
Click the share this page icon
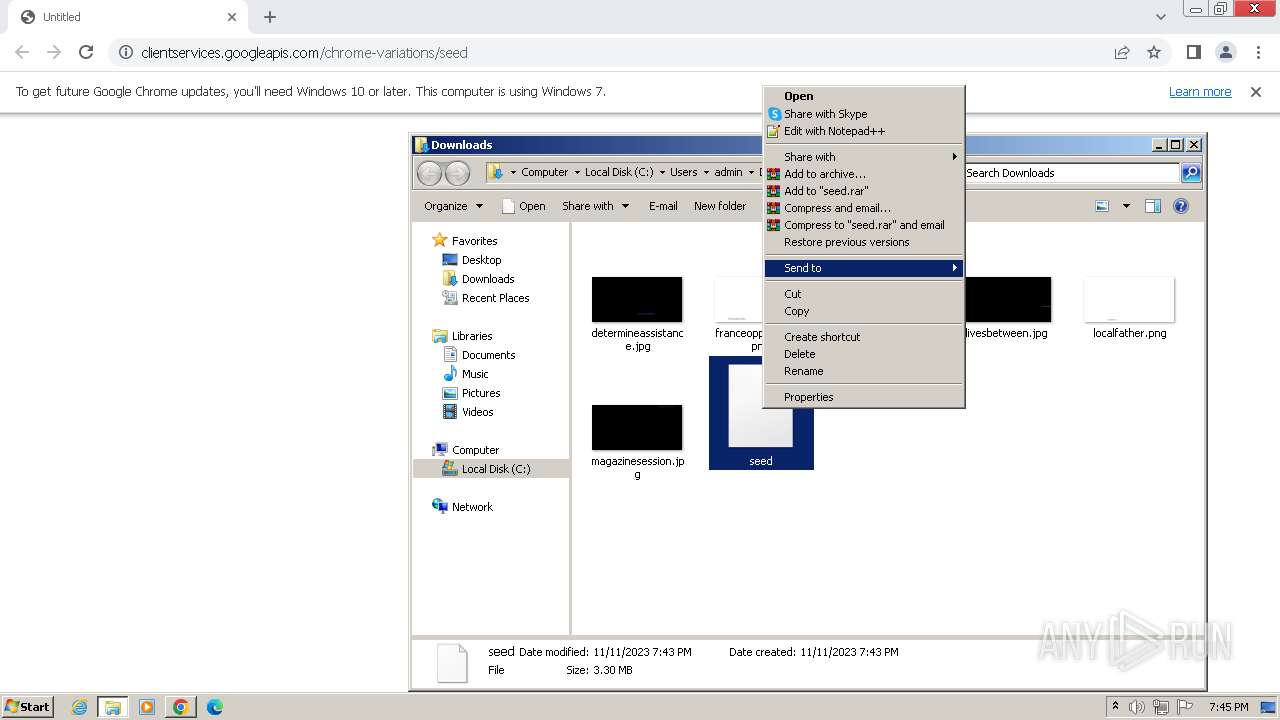[1122, 52]
